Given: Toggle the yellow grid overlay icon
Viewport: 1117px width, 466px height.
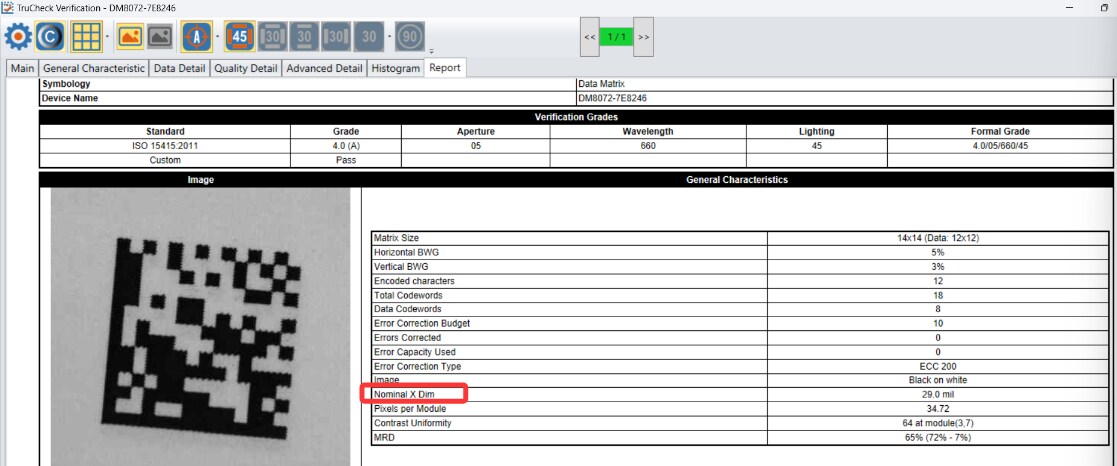Looking at the screenshot, I should click(86, 37).
